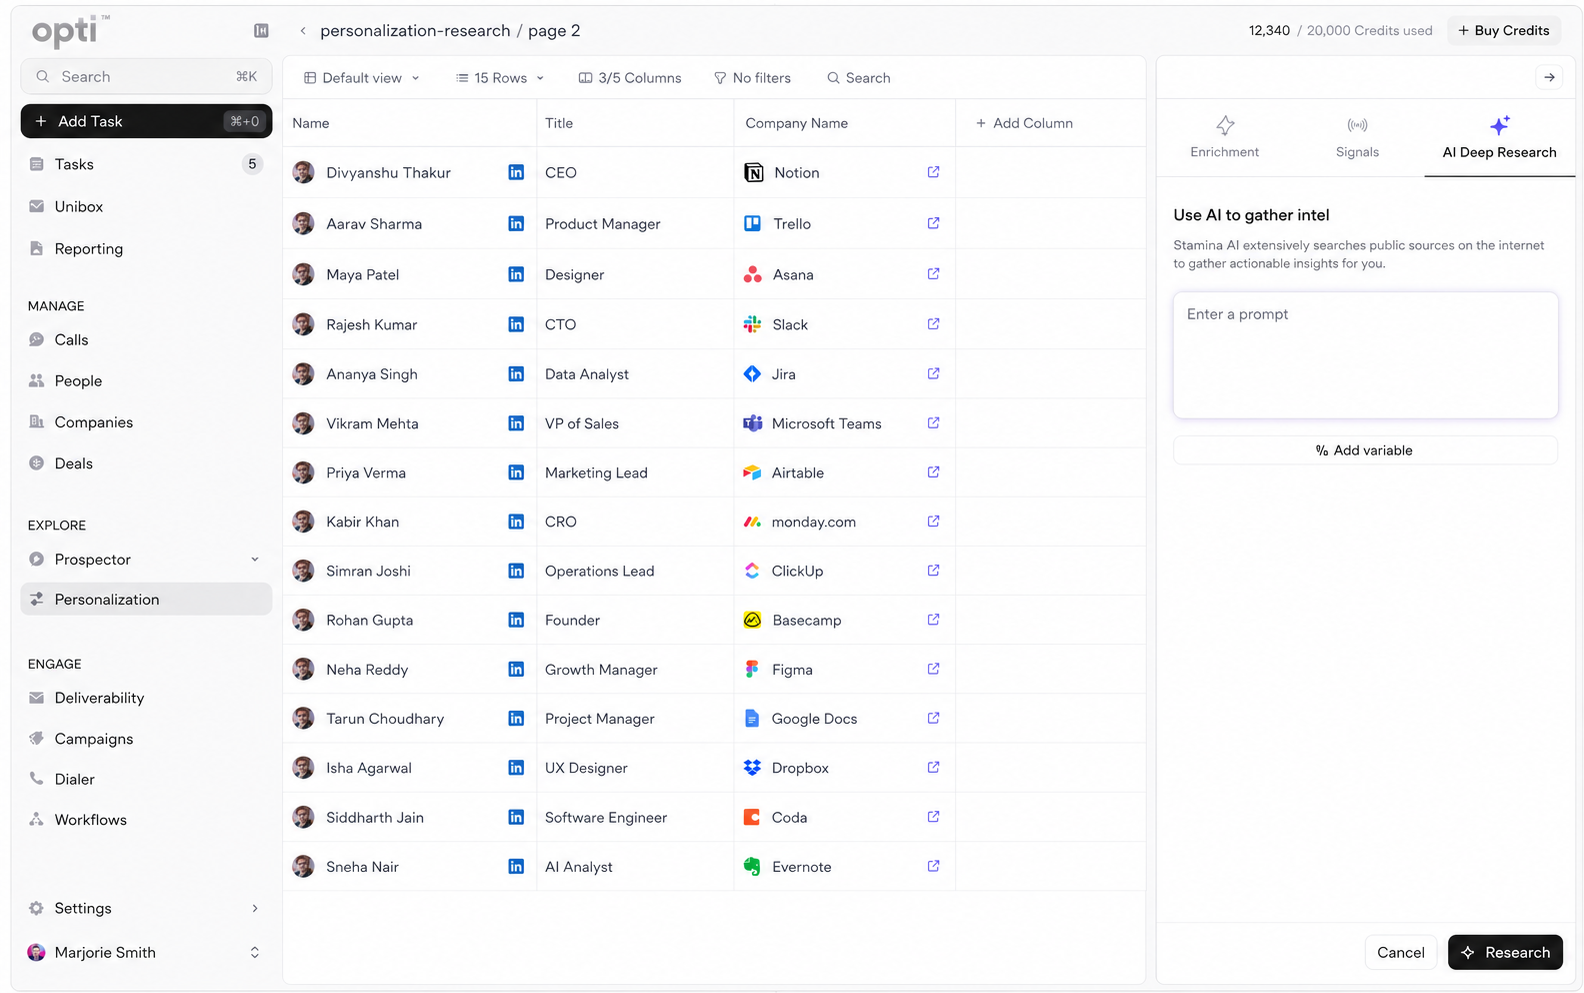Screen dimensions: 1584x993
Task: Click the Cancel button
Action: click(x=1400, y=952)
